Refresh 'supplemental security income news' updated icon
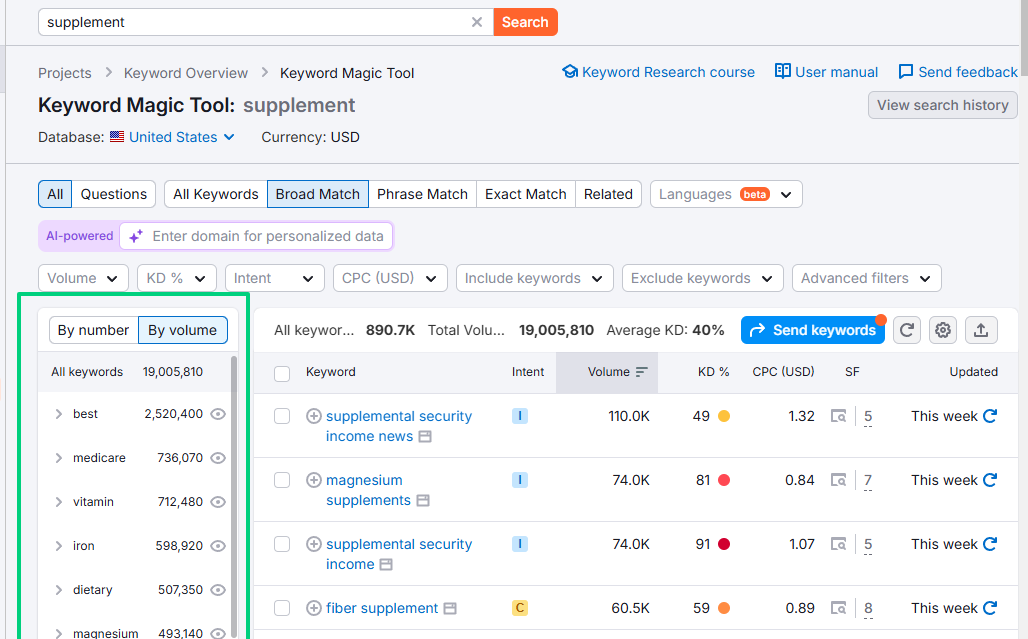The image size is (1028, 639). click(x=990, y=416)
